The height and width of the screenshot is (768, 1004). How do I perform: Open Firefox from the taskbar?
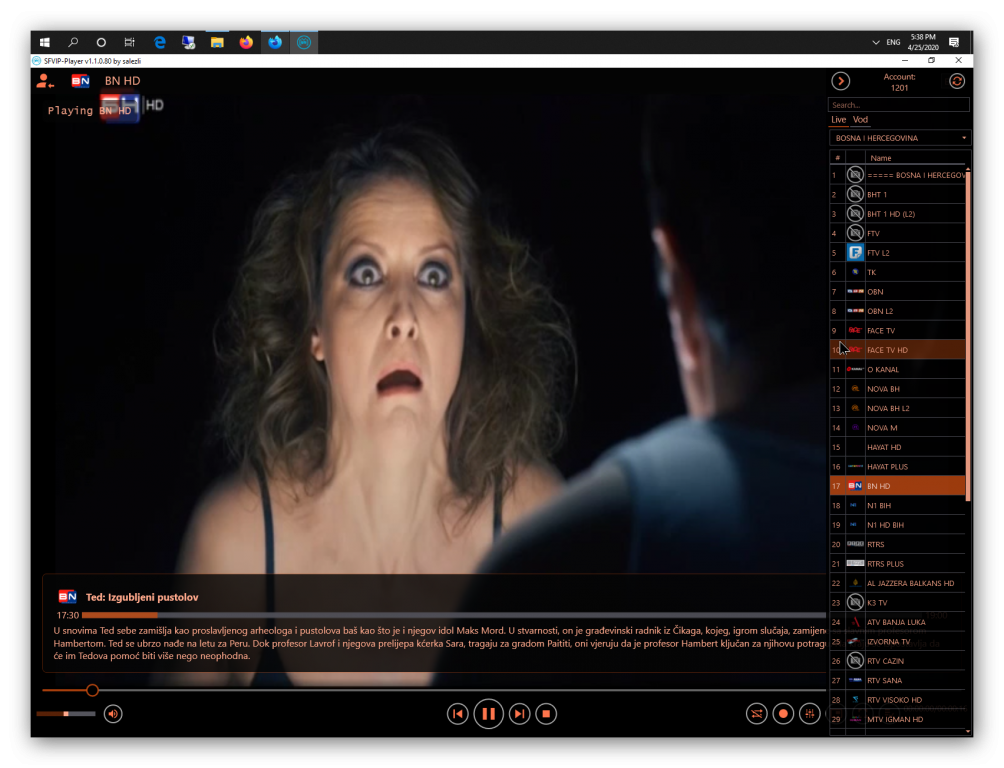tap(246, 42)
